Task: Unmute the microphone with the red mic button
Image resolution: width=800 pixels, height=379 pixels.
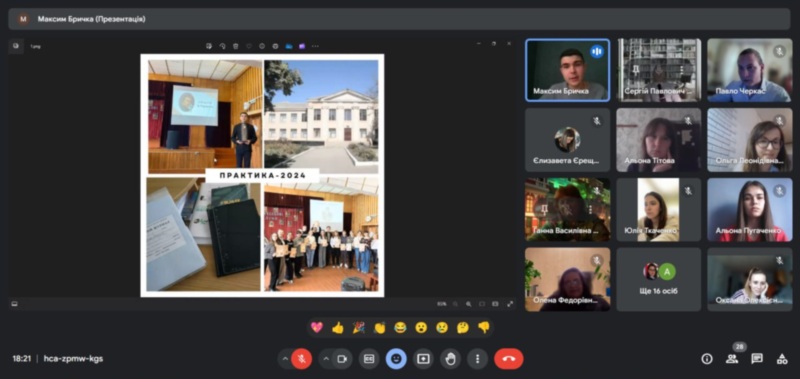Action: 302,359
